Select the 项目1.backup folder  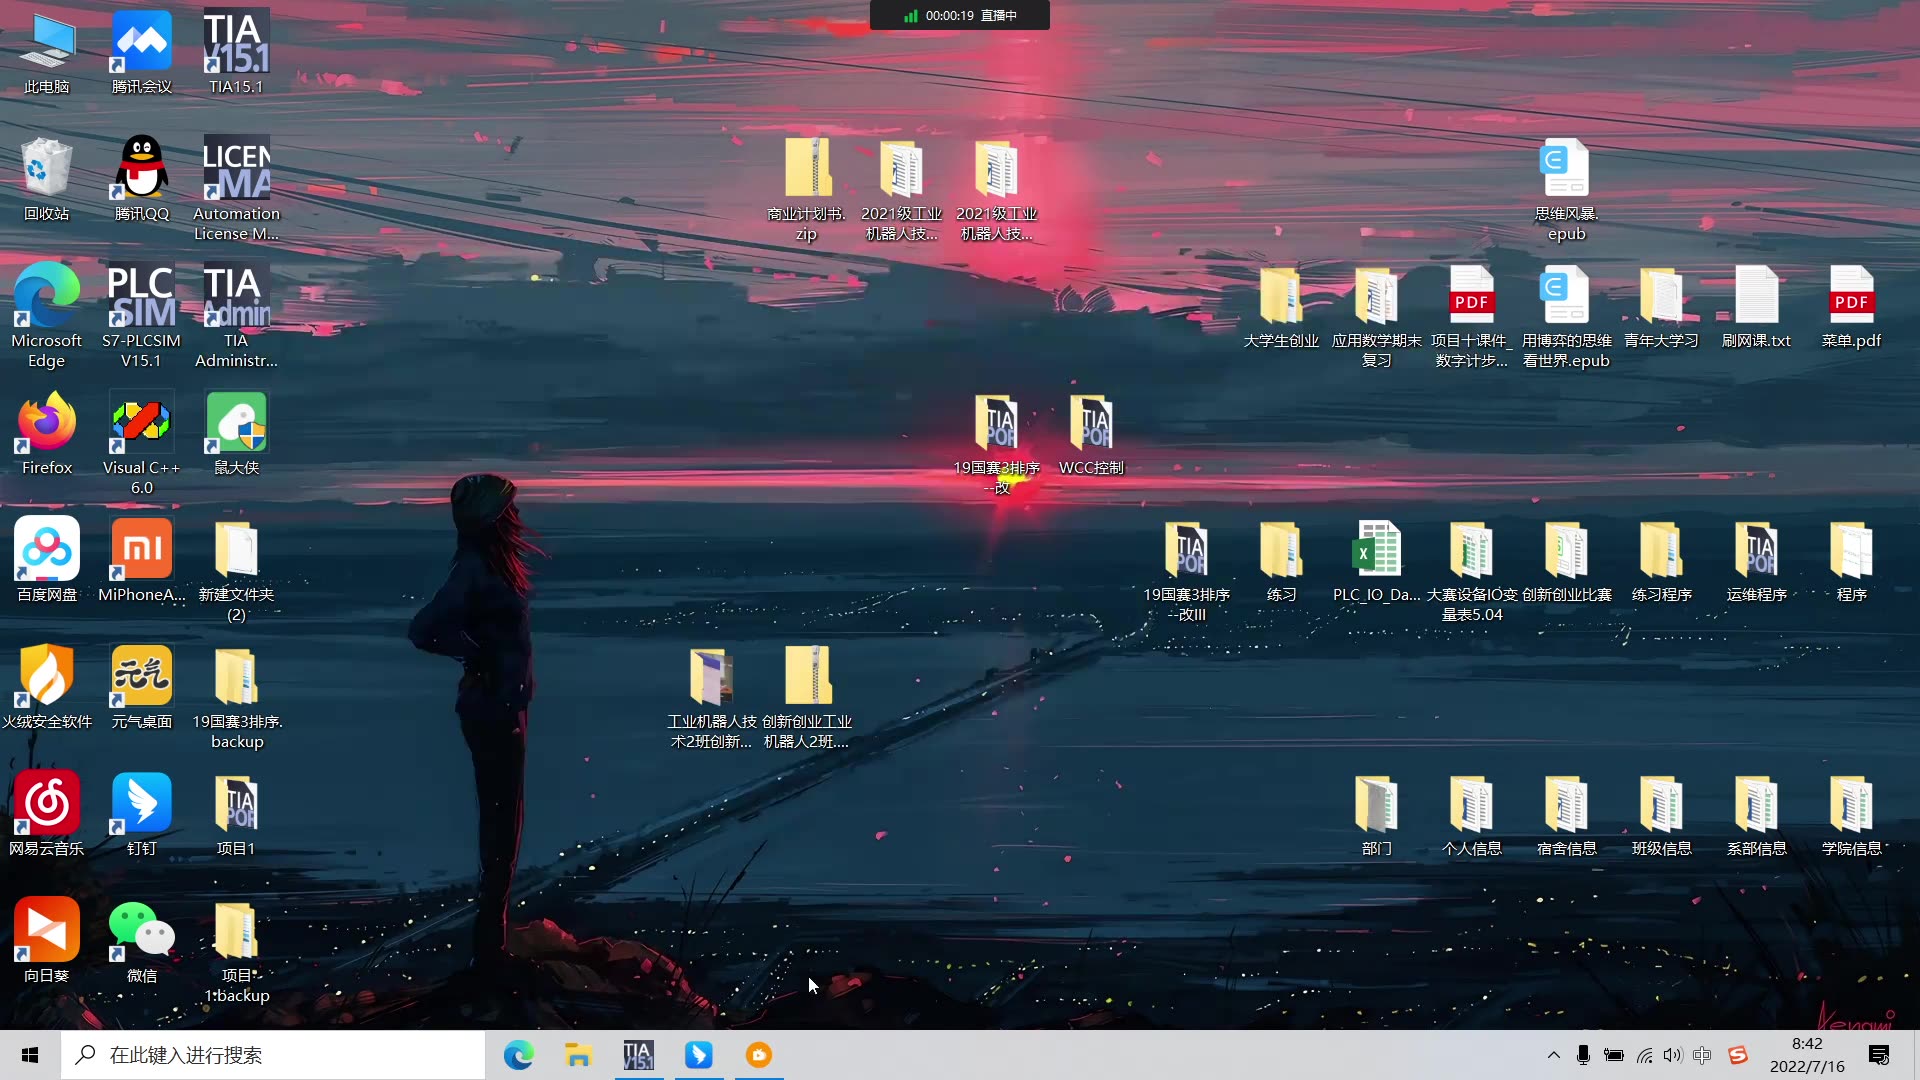pyautogui.click(x=236, y=951)
